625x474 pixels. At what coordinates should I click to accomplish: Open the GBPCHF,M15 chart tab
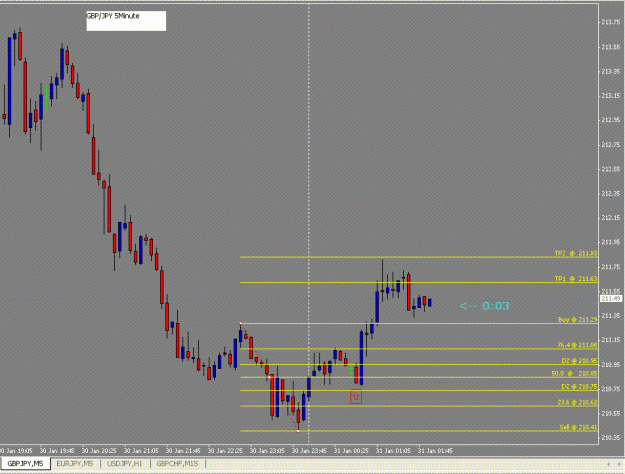tap(177, 464)
